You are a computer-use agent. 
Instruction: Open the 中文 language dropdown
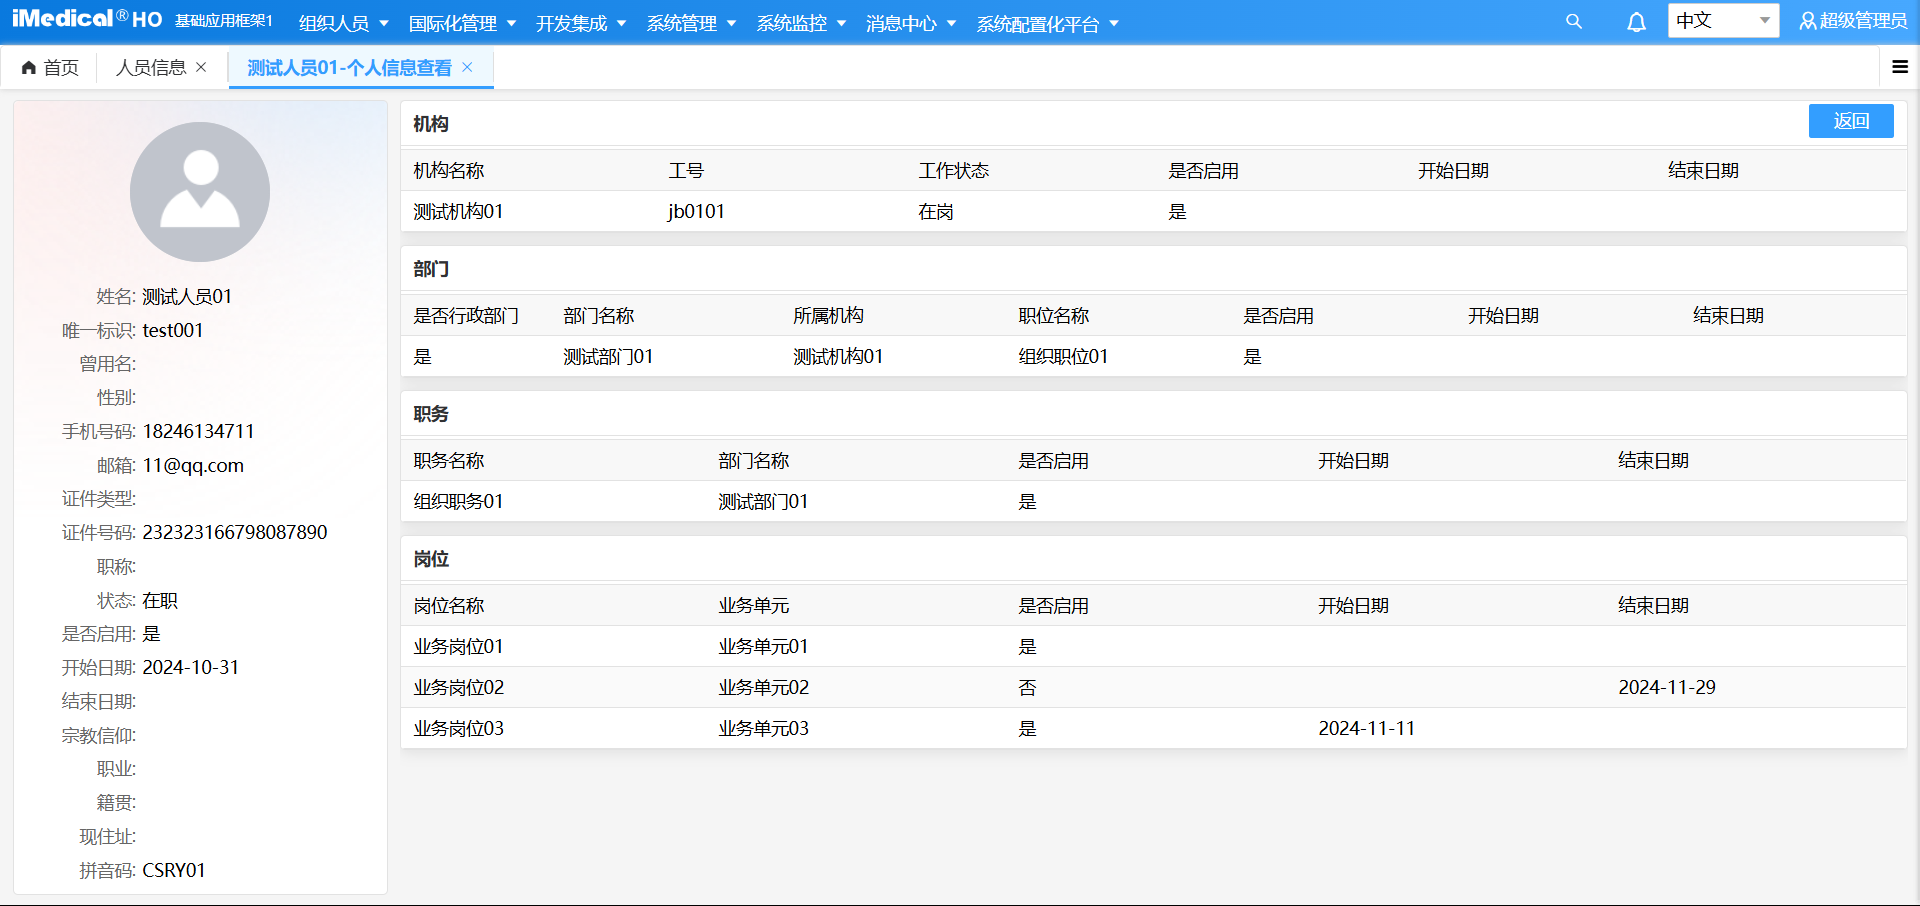coord(1722,21)
